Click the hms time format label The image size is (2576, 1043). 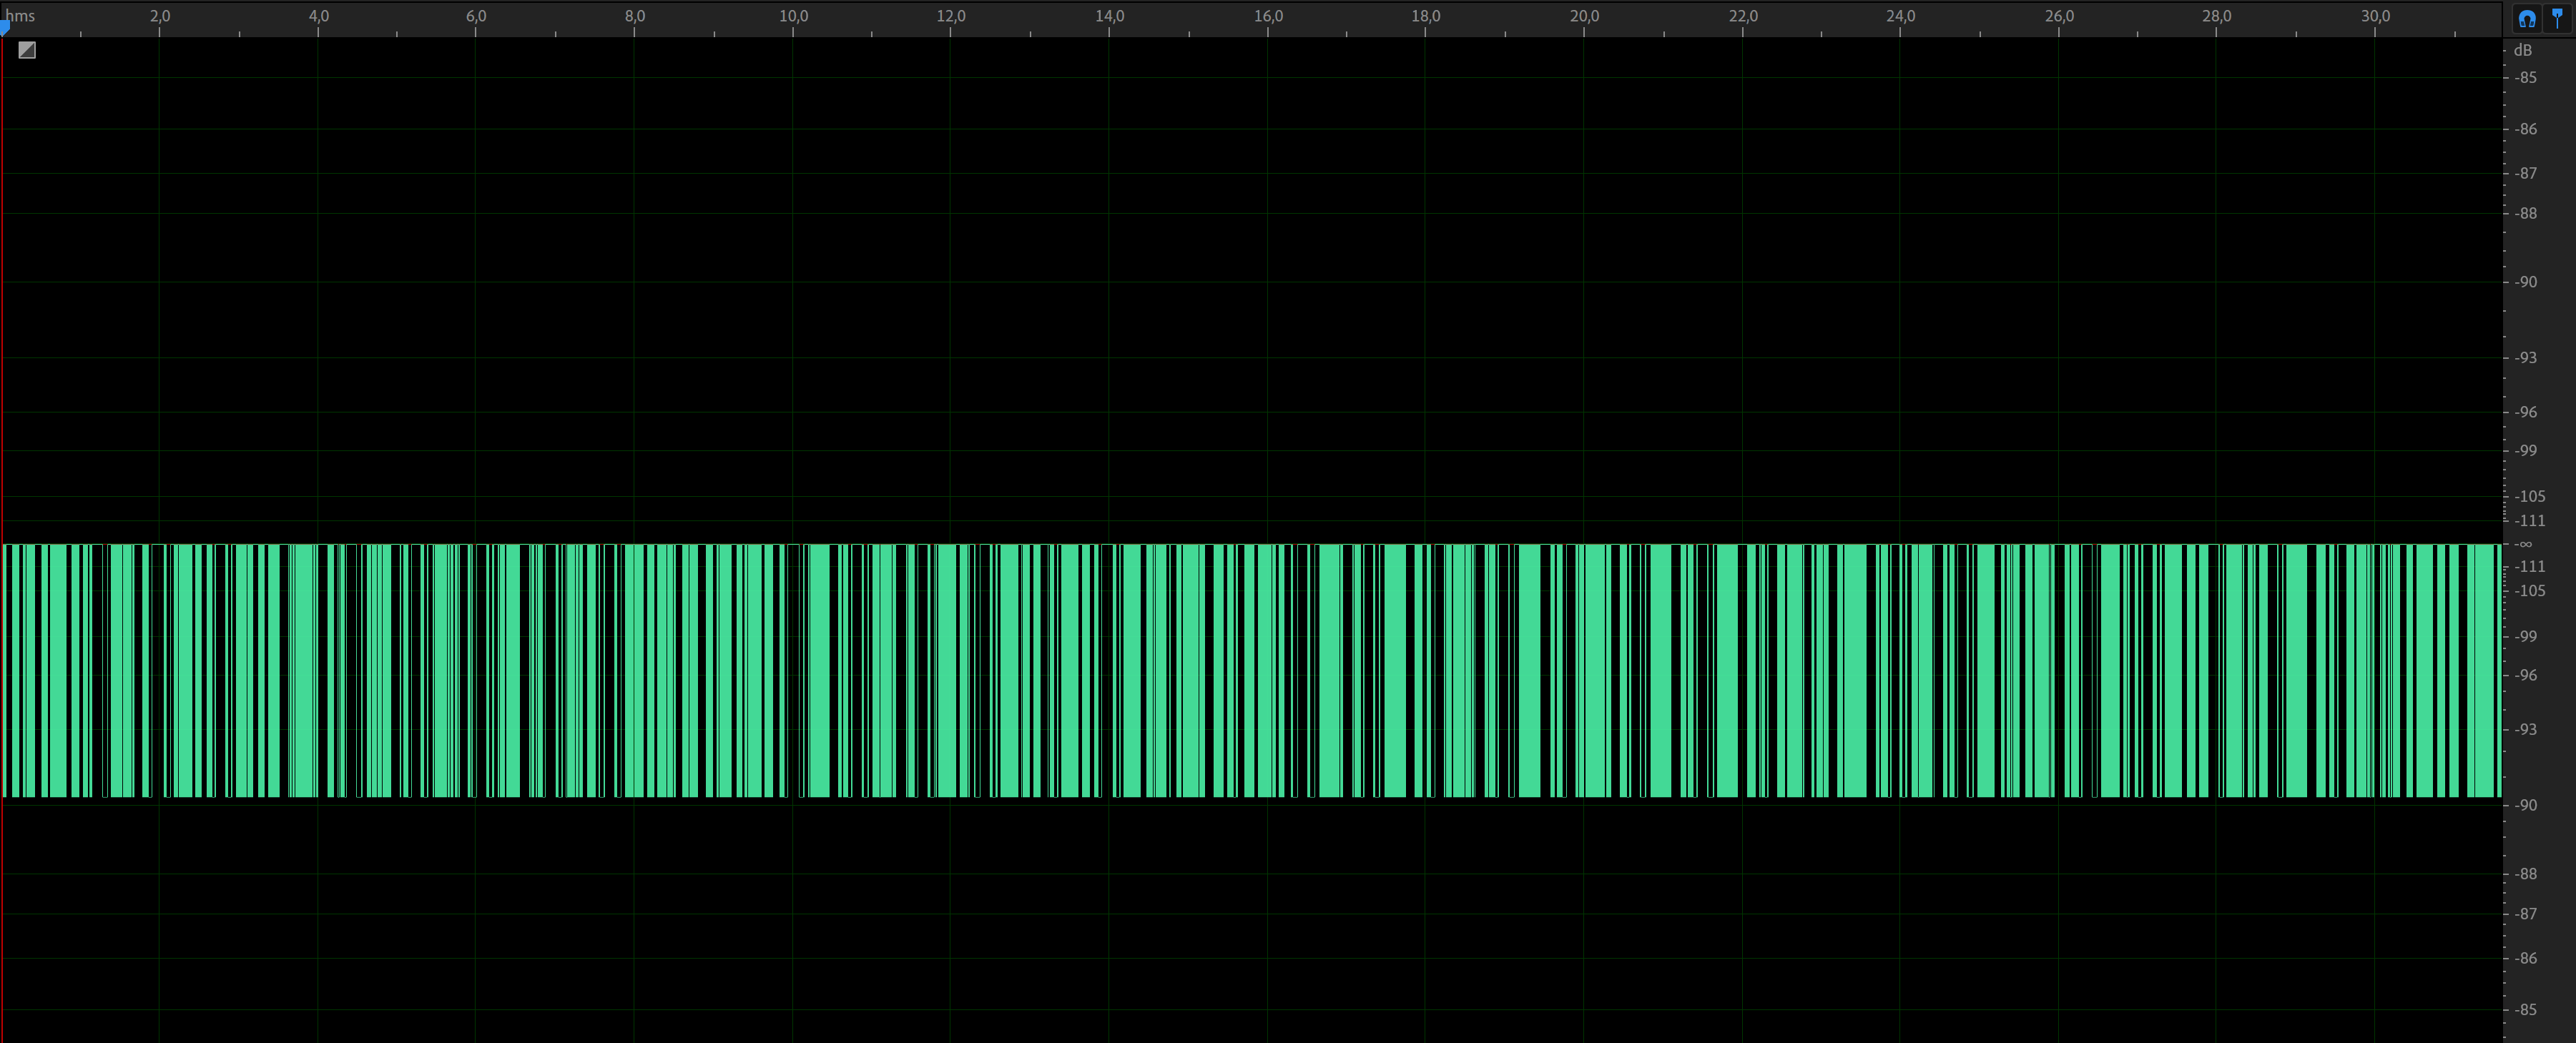point(21,16)
